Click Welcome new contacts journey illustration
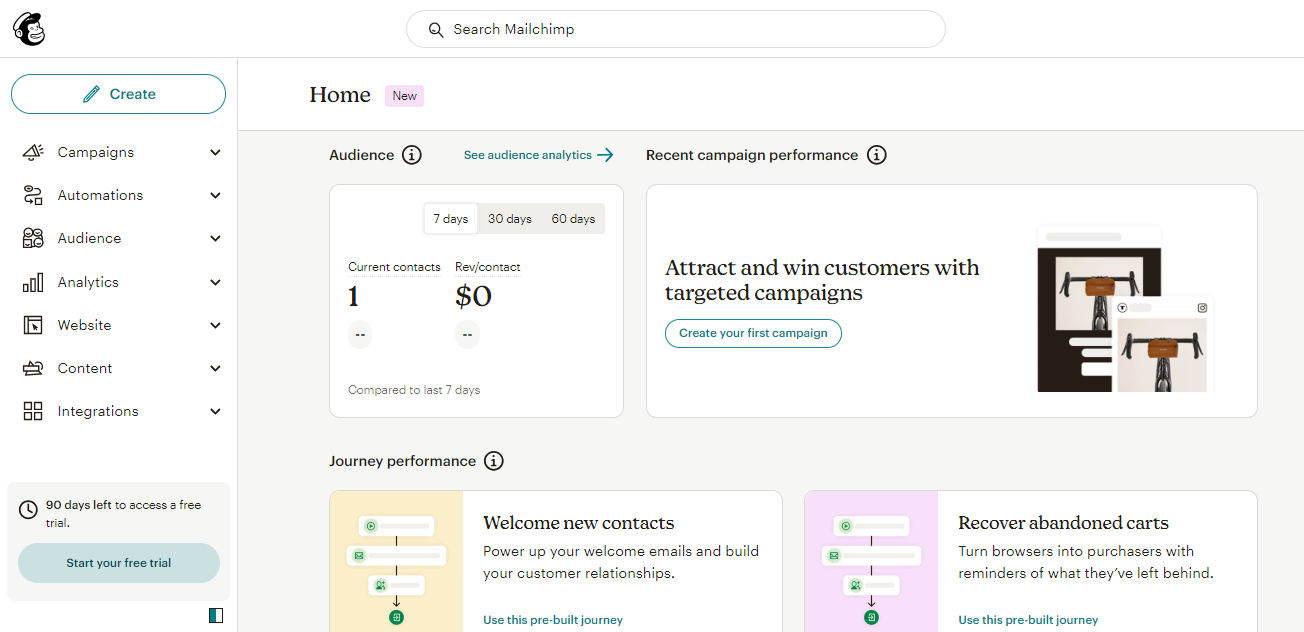This screenshot has height=632, width=1304. 397,561
